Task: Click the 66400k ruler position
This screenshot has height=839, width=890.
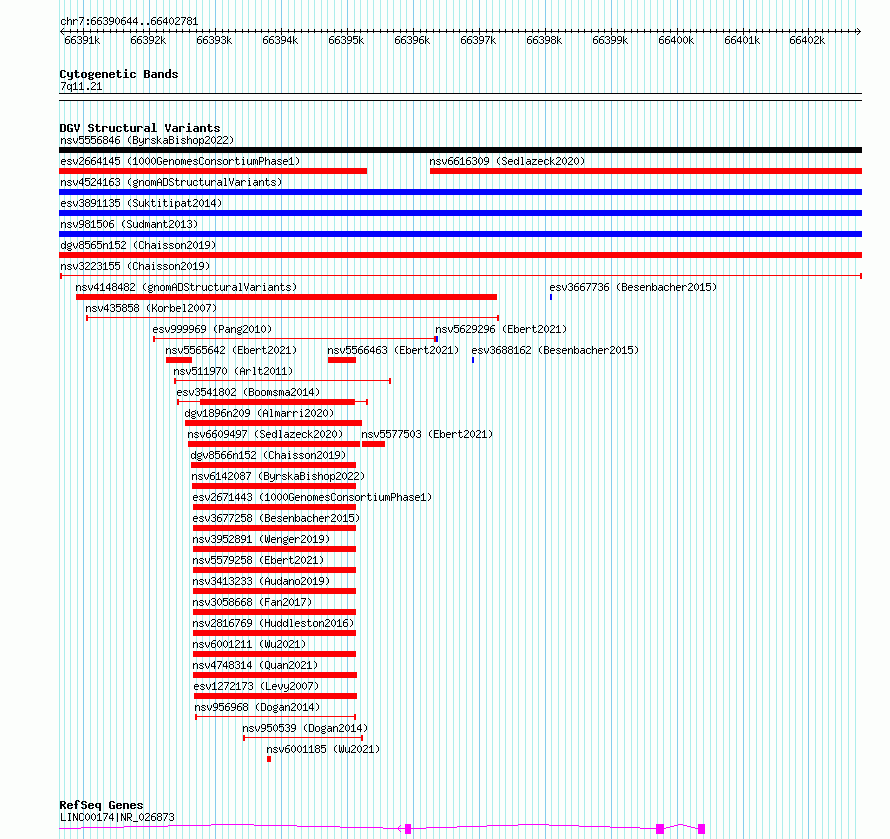Action: point(676,40)
